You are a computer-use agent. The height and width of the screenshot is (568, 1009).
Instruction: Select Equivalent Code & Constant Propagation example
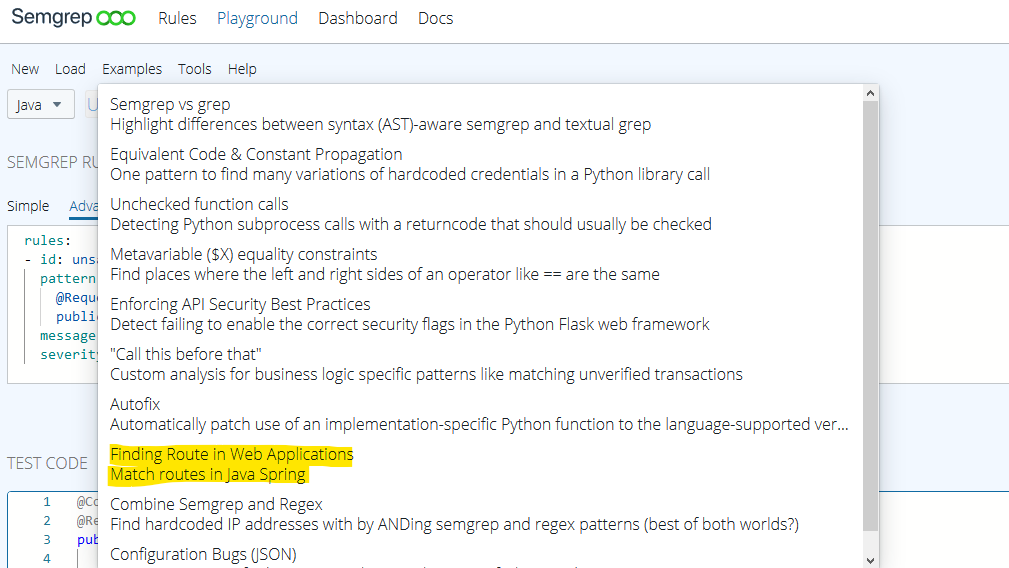[256, 154]
